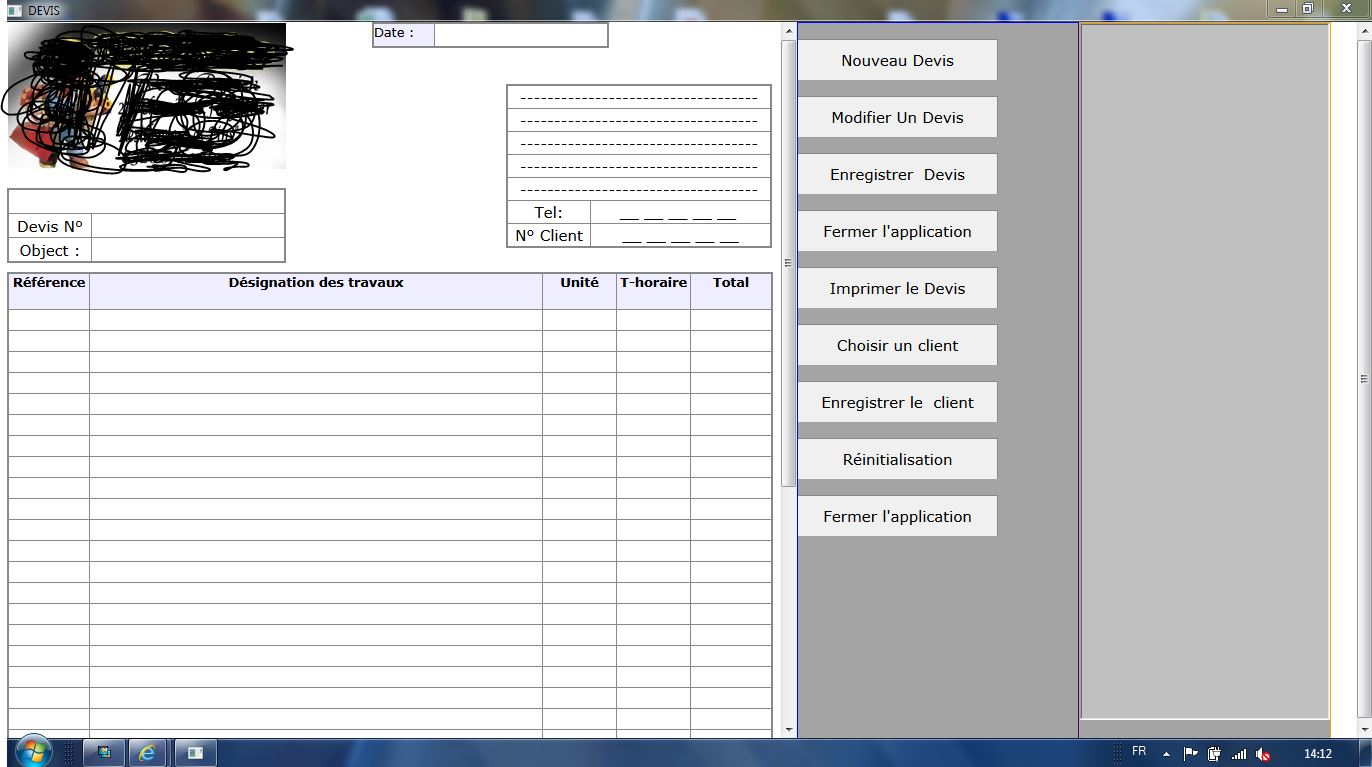Click the first pinned taskbar icon beside Start

point(104,753)
